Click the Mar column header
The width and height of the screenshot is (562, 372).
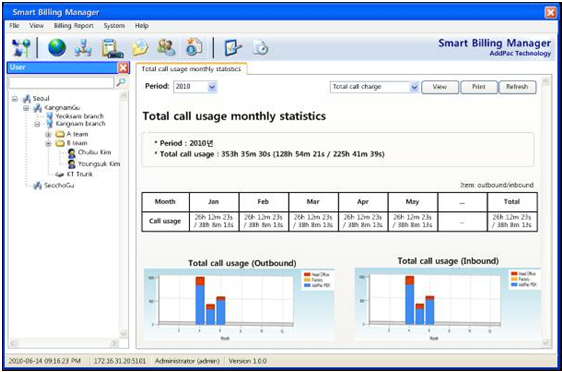313,202
